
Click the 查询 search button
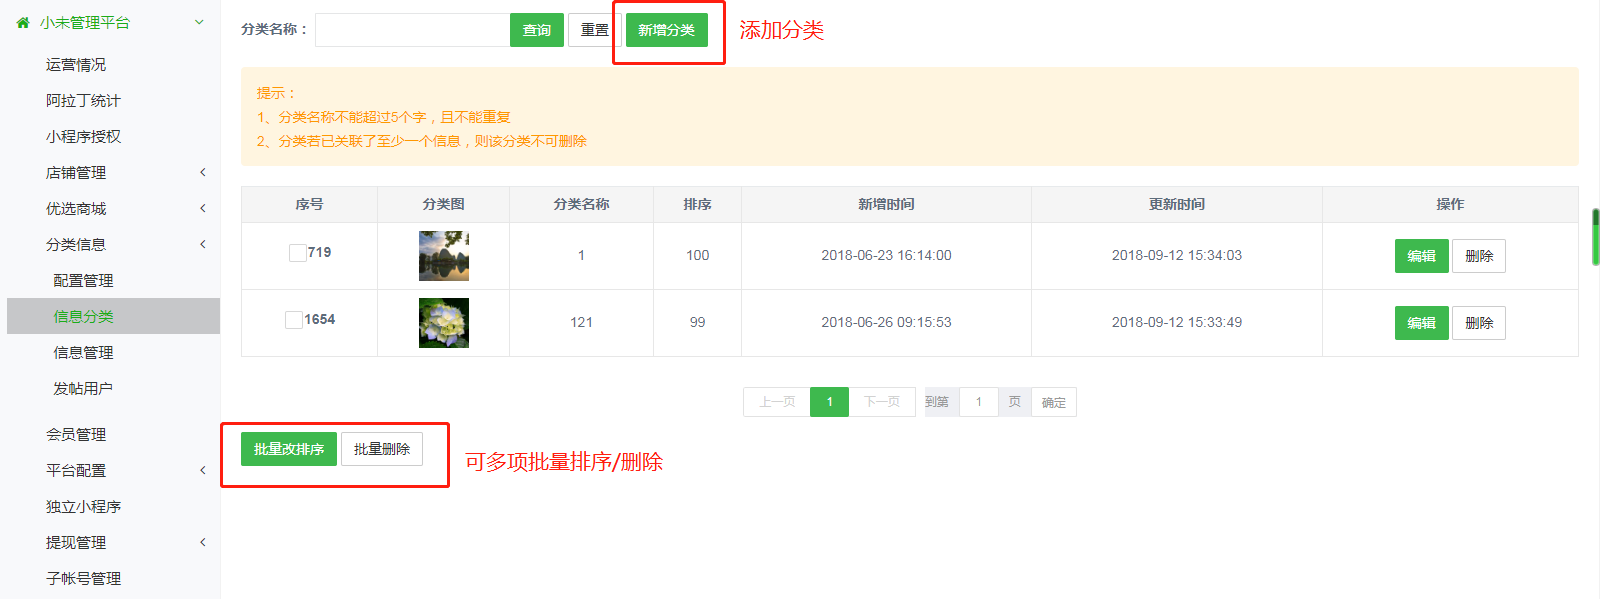536,30
